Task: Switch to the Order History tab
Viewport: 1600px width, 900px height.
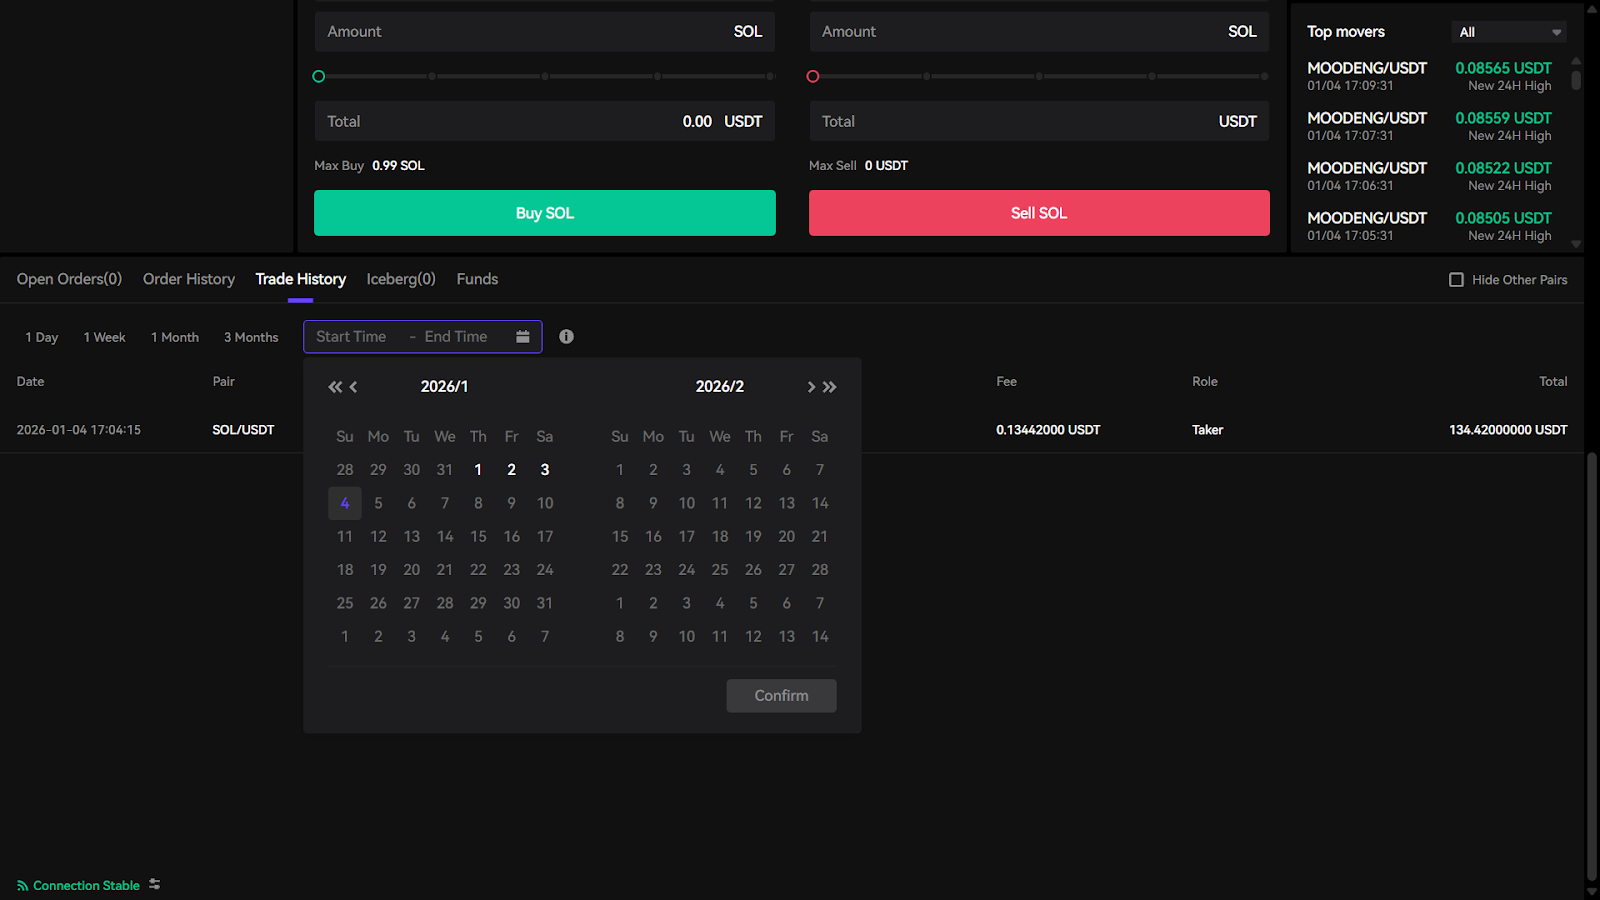Action: (x=188, y=279)
